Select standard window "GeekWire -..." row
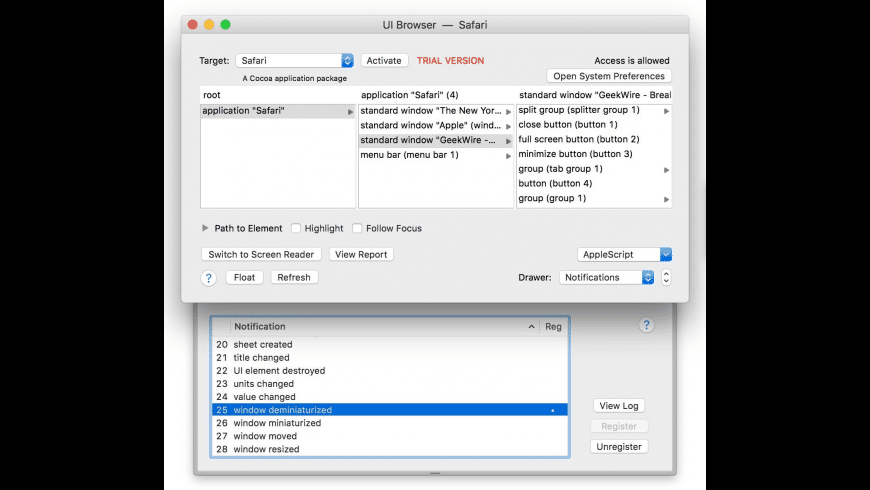Viewport: 870px width, 490px height. coord(436,140)
